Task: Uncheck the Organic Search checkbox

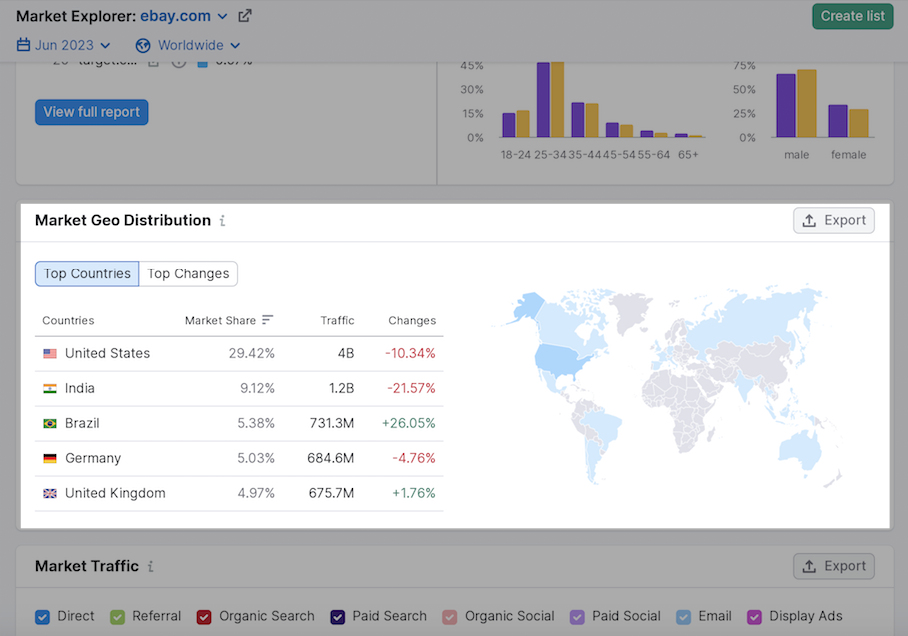Action: 204,617
